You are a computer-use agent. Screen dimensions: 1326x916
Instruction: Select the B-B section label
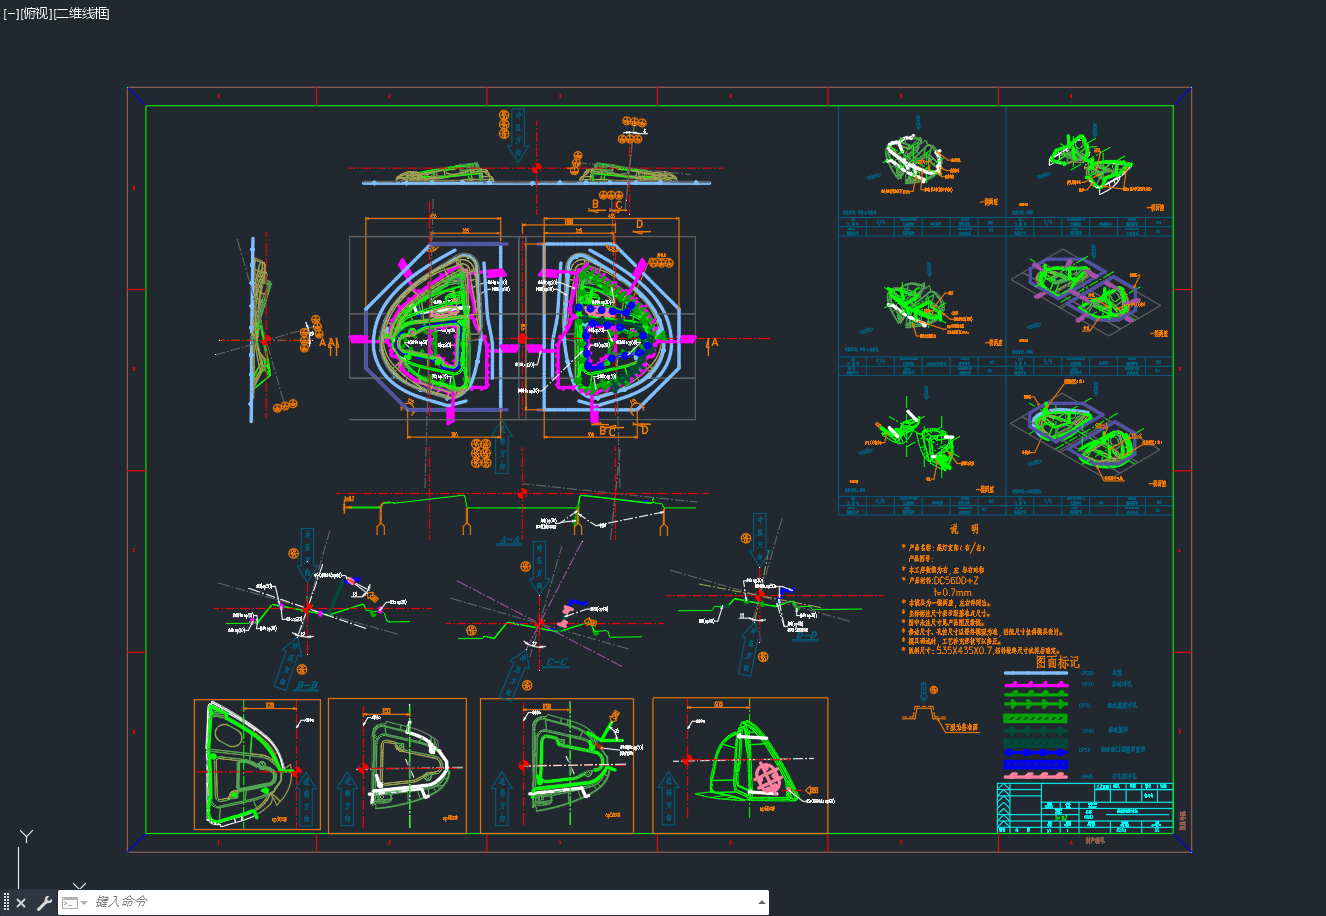coord(307,686)
